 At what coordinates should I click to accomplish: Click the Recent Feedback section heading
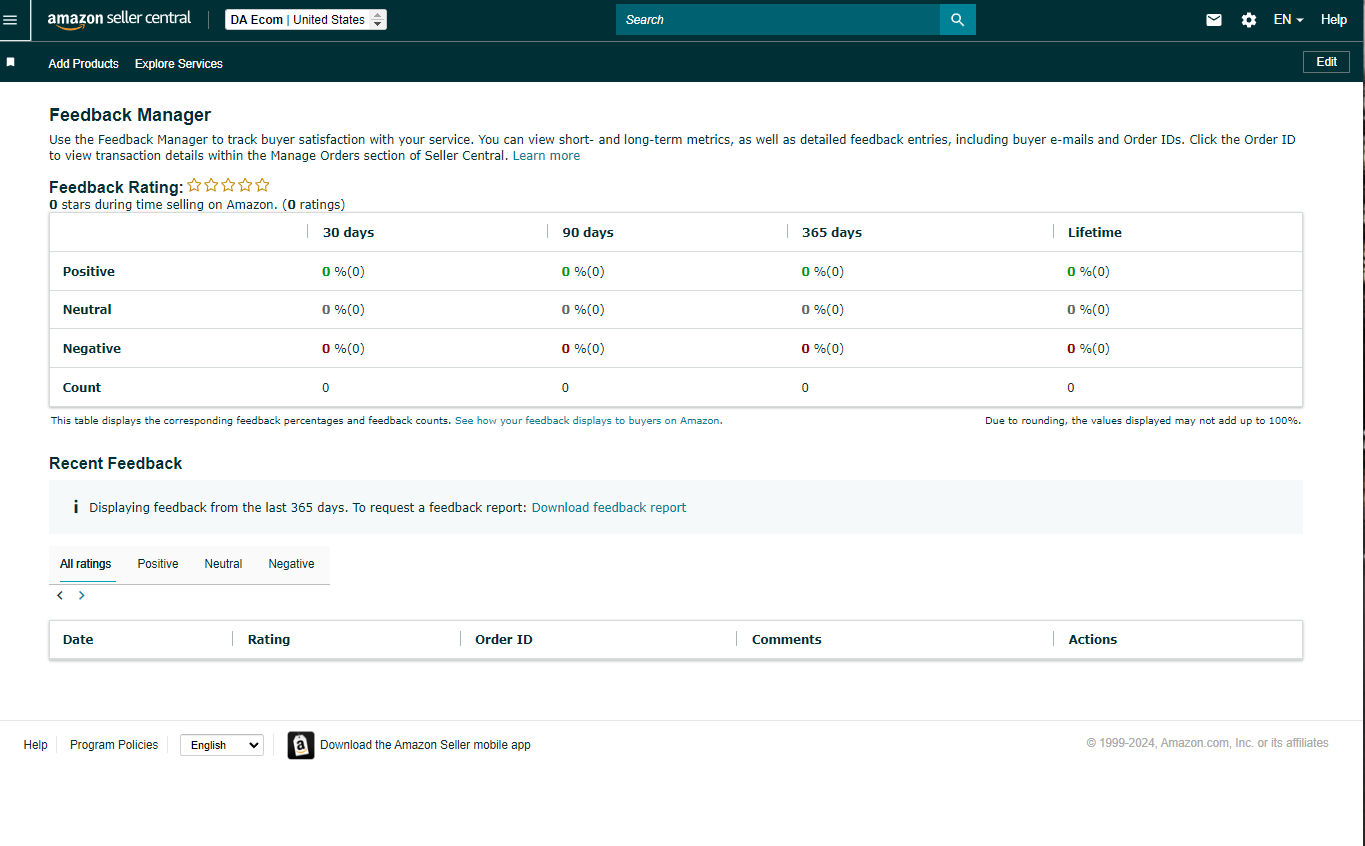click(x=116, y=463)
